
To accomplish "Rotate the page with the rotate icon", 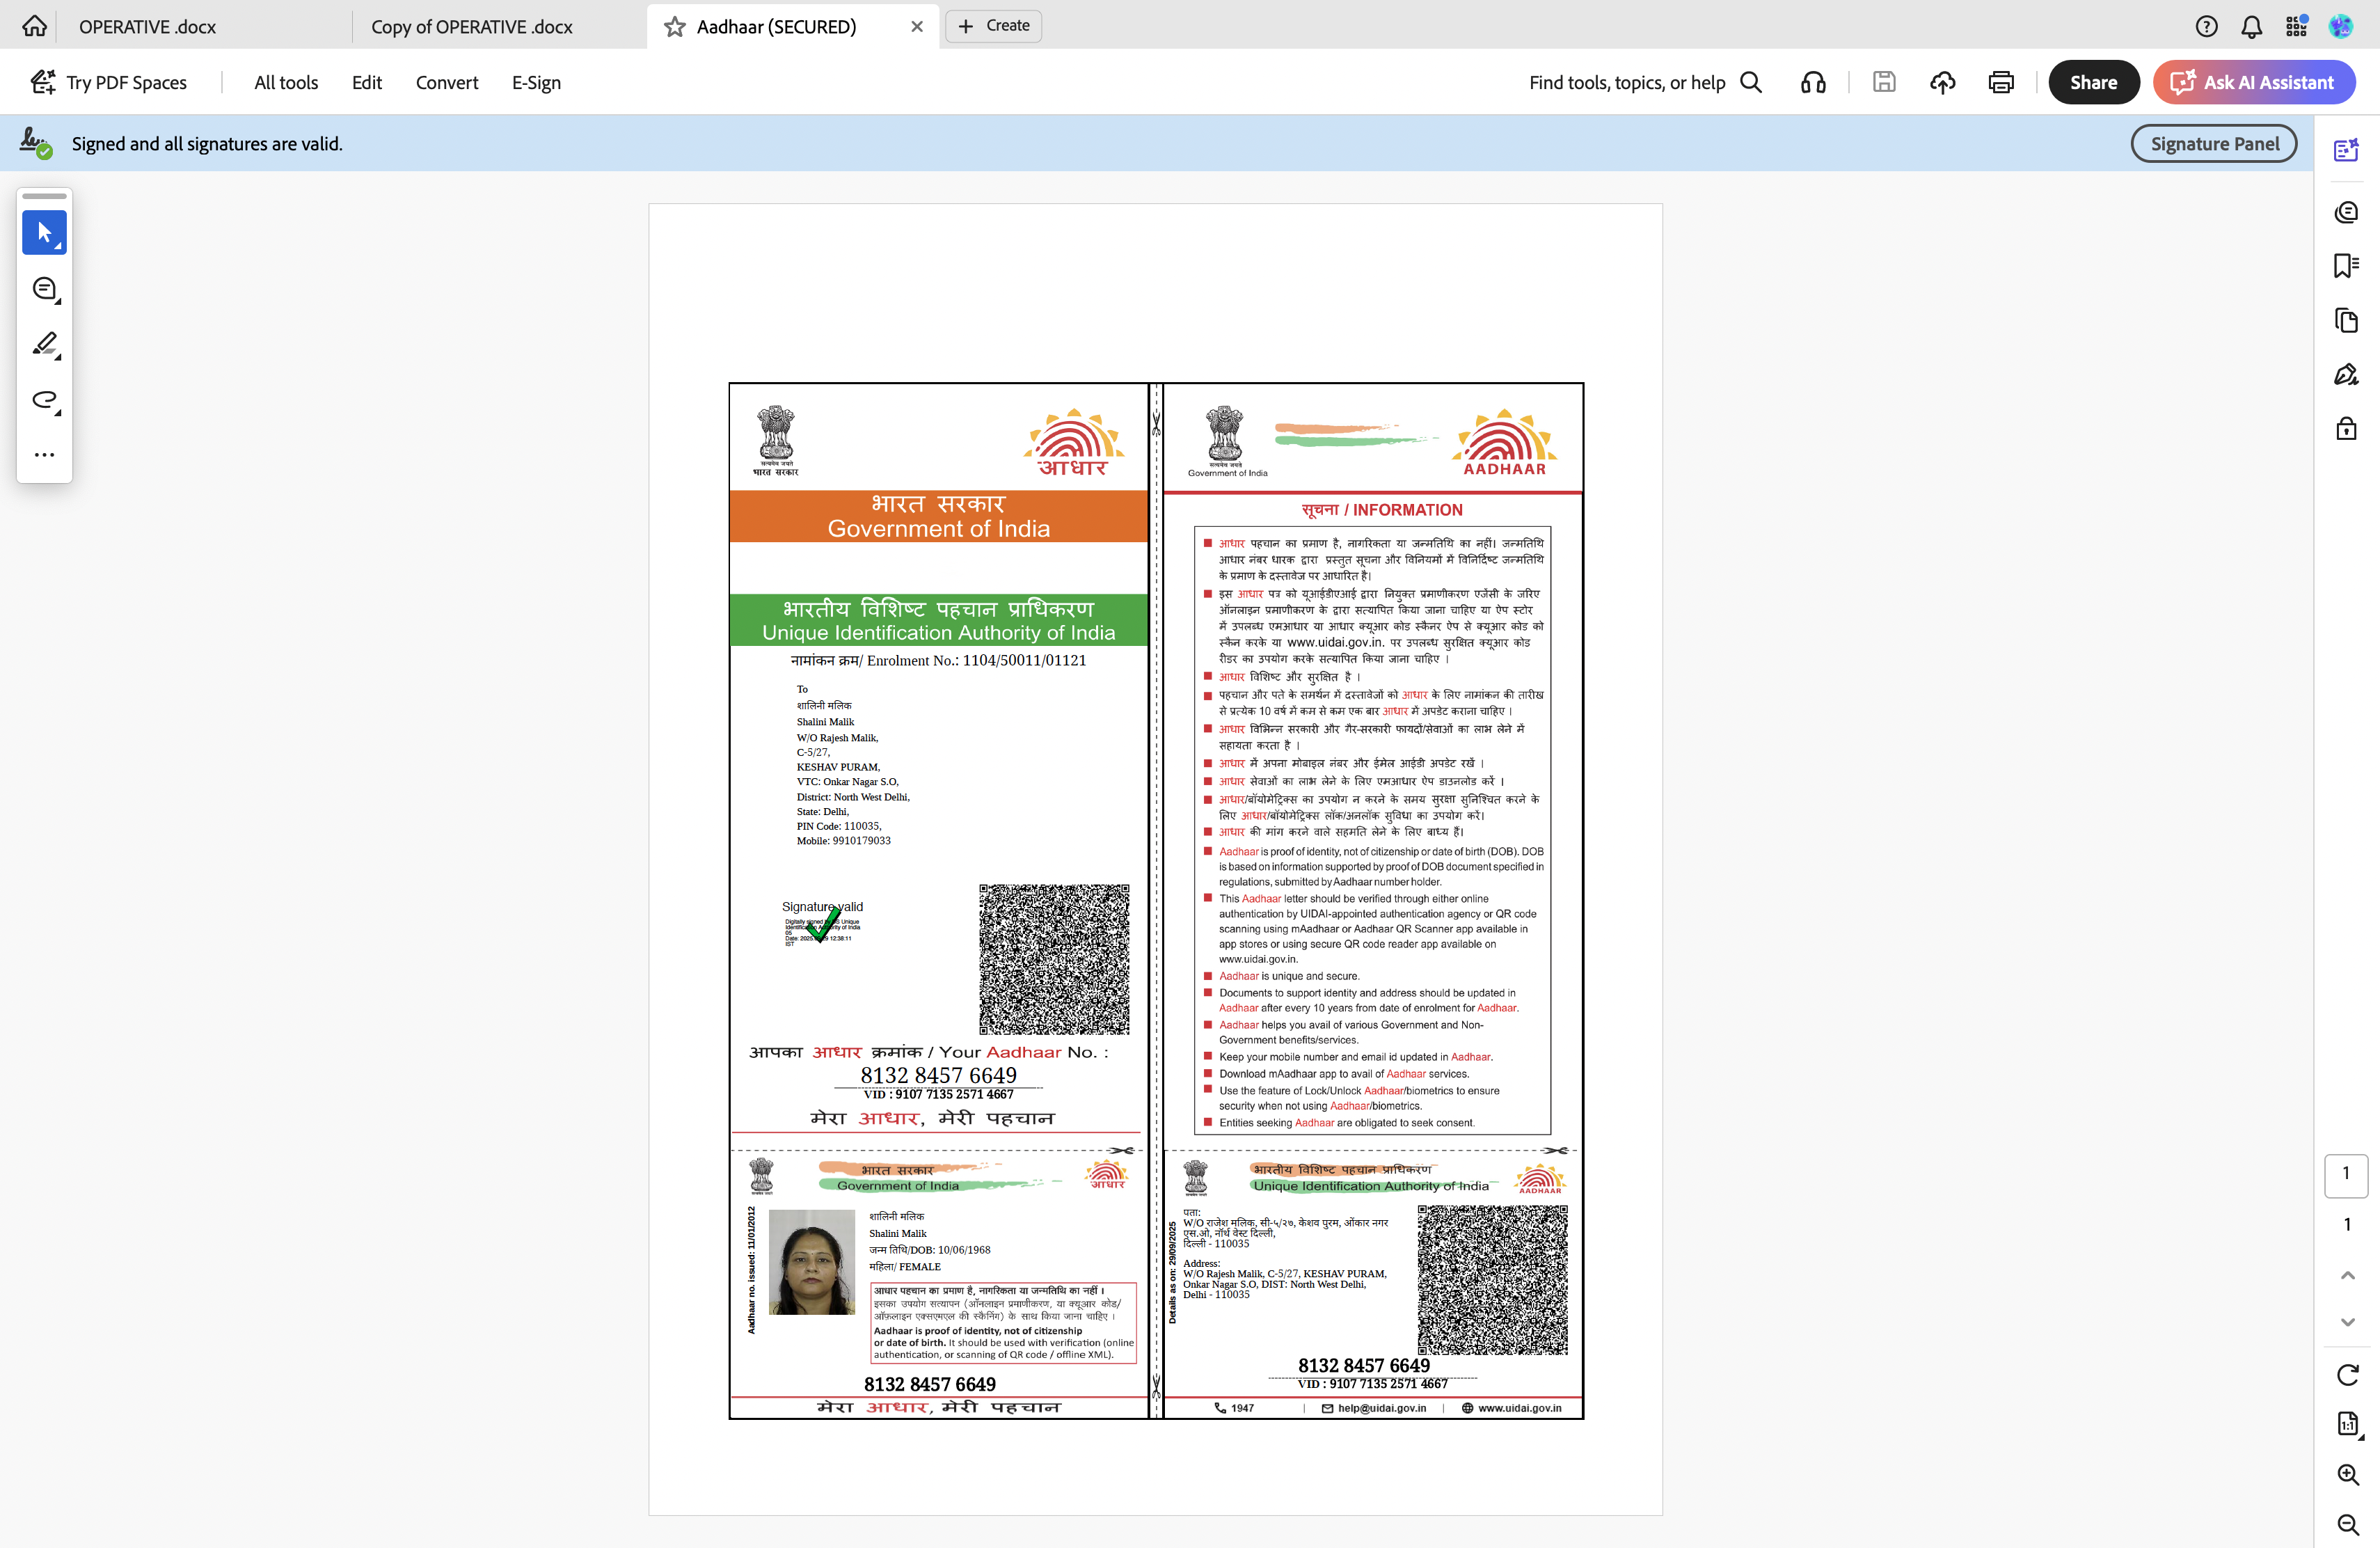I will click(x=2347, y=1375).
